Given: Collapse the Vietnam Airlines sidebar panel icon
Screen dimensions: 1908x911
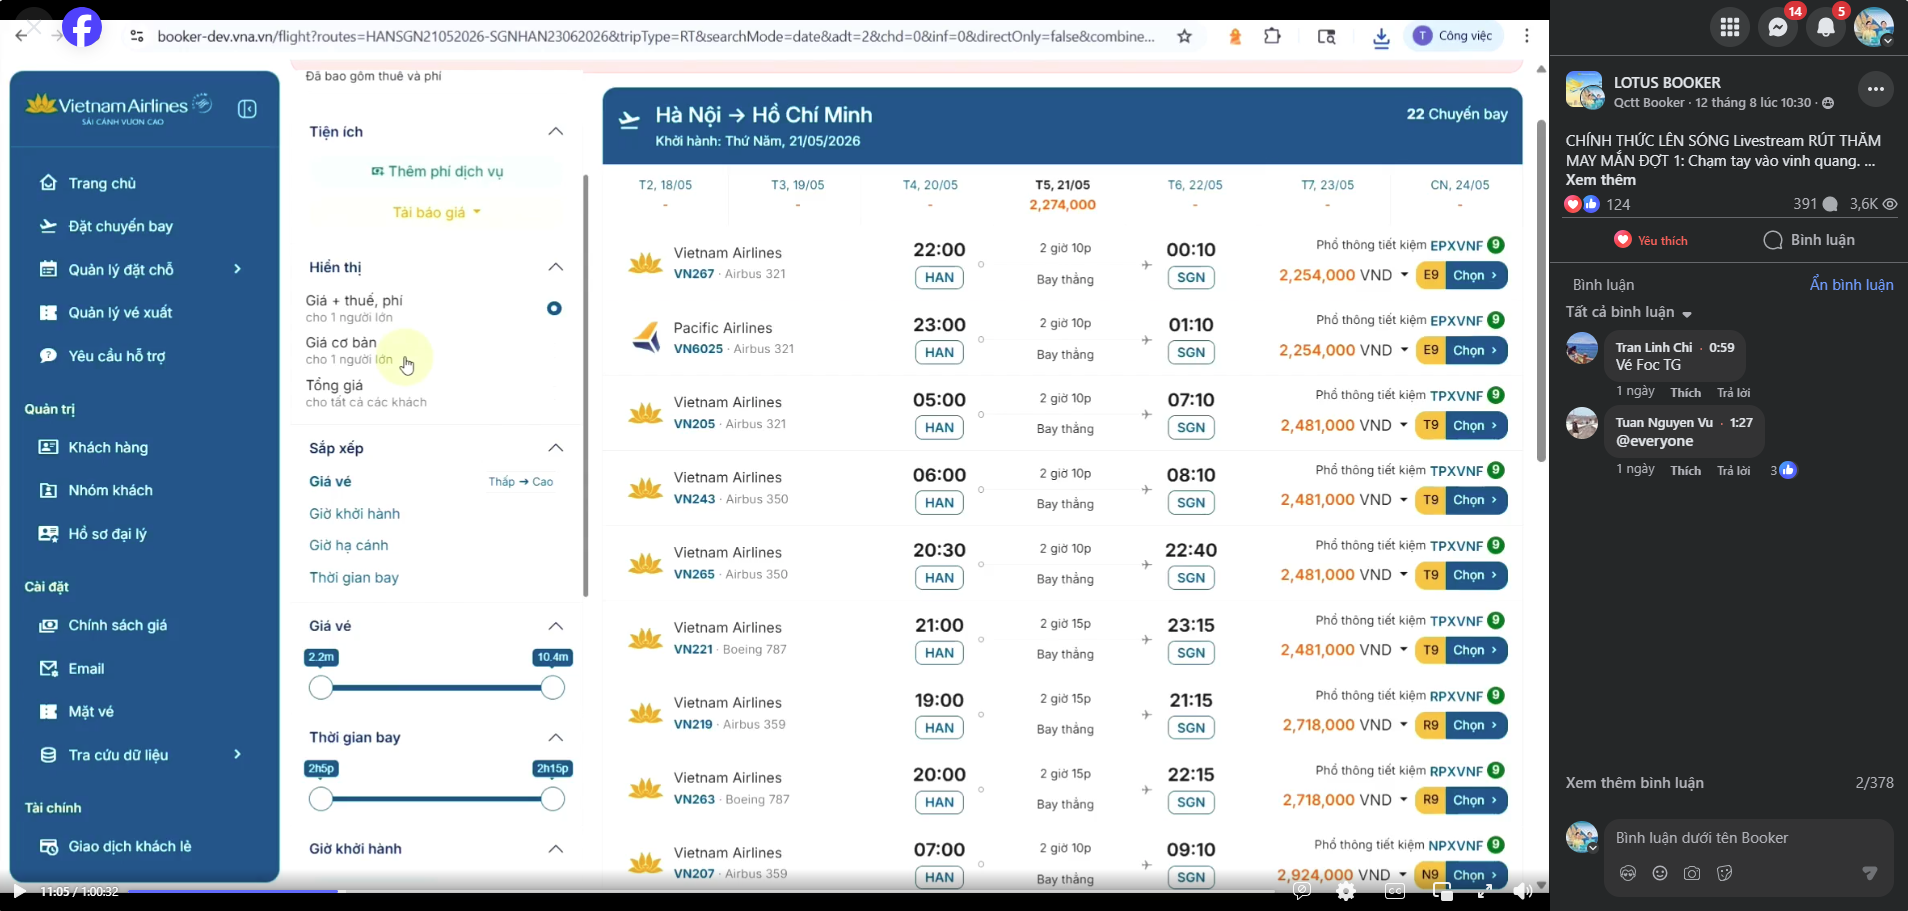Looking at the screenshot, I should tap(247, 109).
